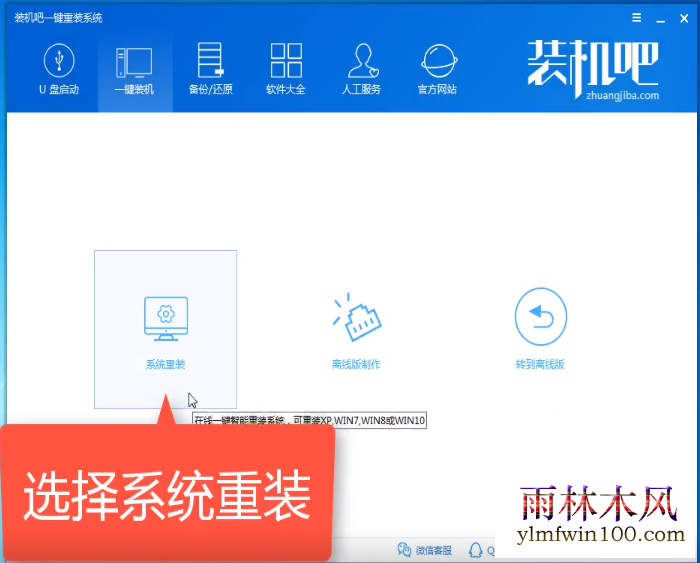Select the 转到离线版 label
The image size is (700, 563).
click(540, 364)
